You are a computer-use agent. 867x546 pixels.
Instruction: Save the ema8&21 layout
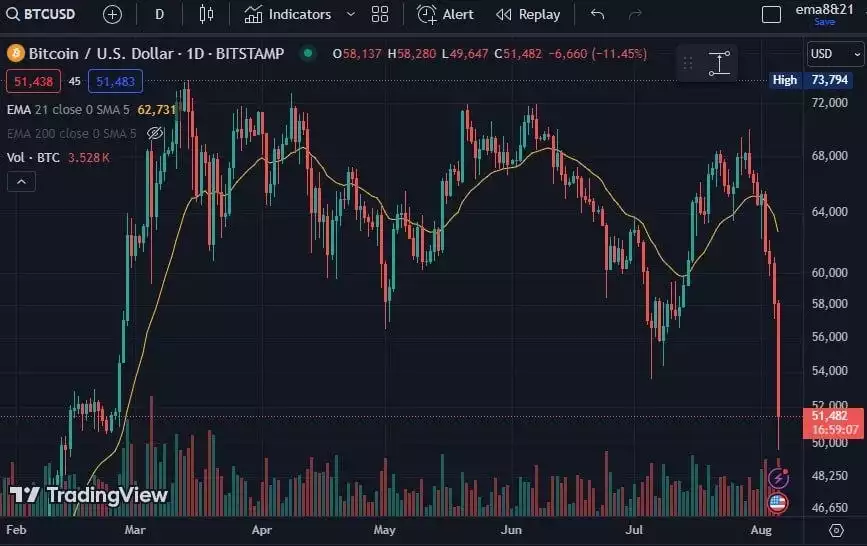(824, 22)
